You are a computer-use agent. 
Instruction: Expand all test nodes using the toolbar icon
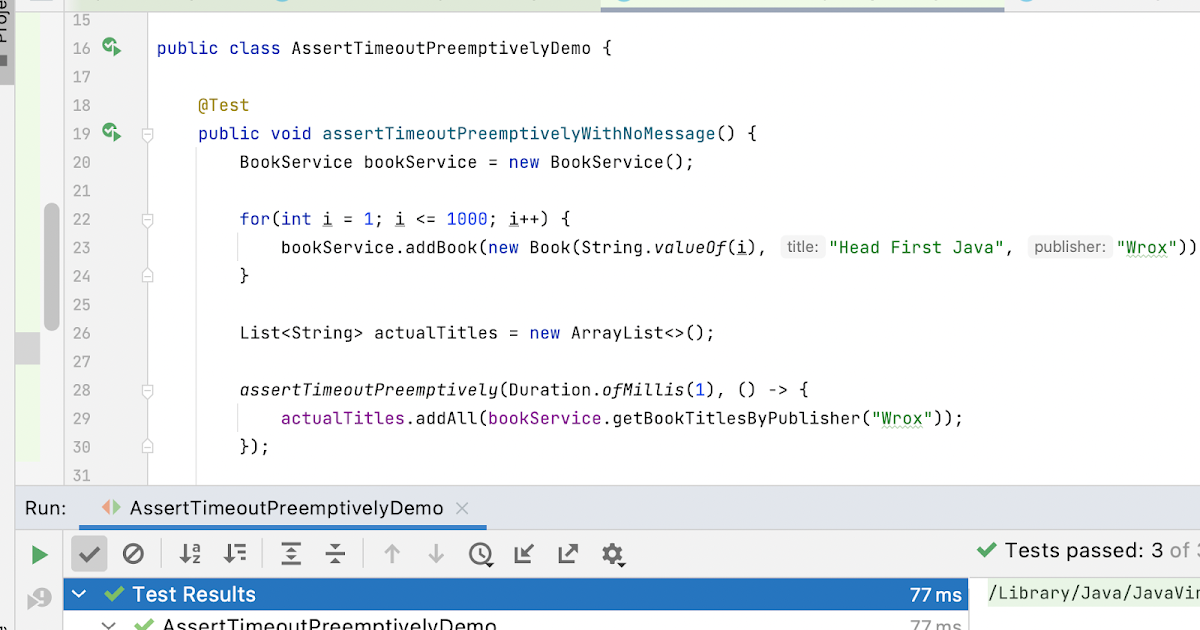(x=290, y=553)
